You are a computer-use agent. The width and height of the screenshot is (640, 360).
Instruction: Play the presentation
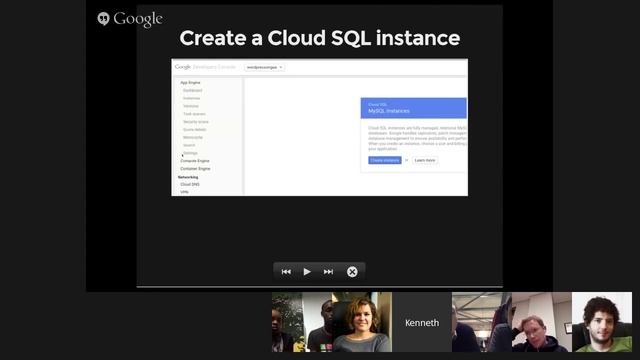307,272
